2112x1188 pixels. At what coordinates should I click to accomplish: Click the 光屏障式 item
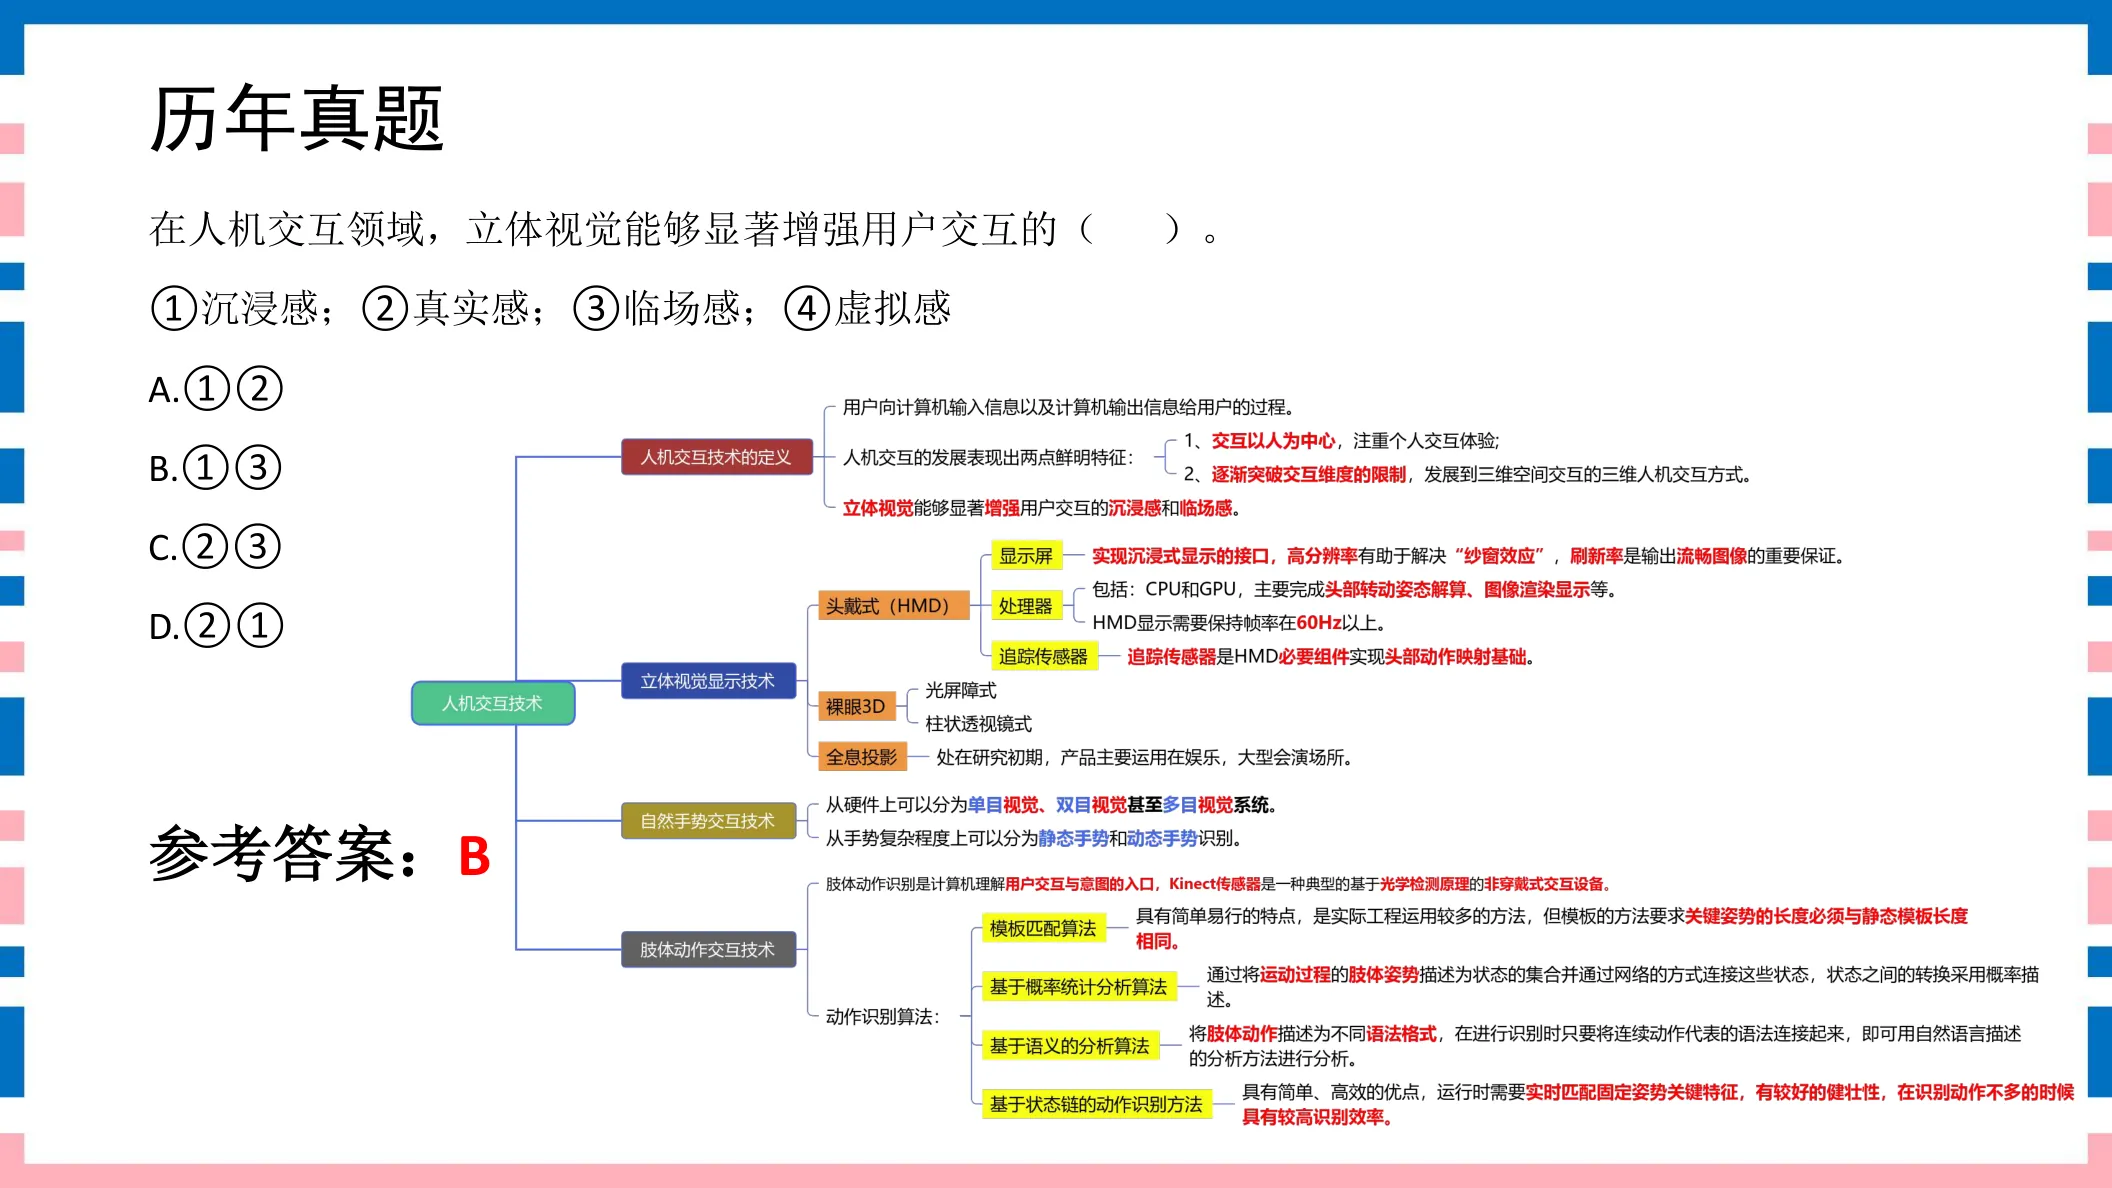pyautogui.click(x=961, y=690)
